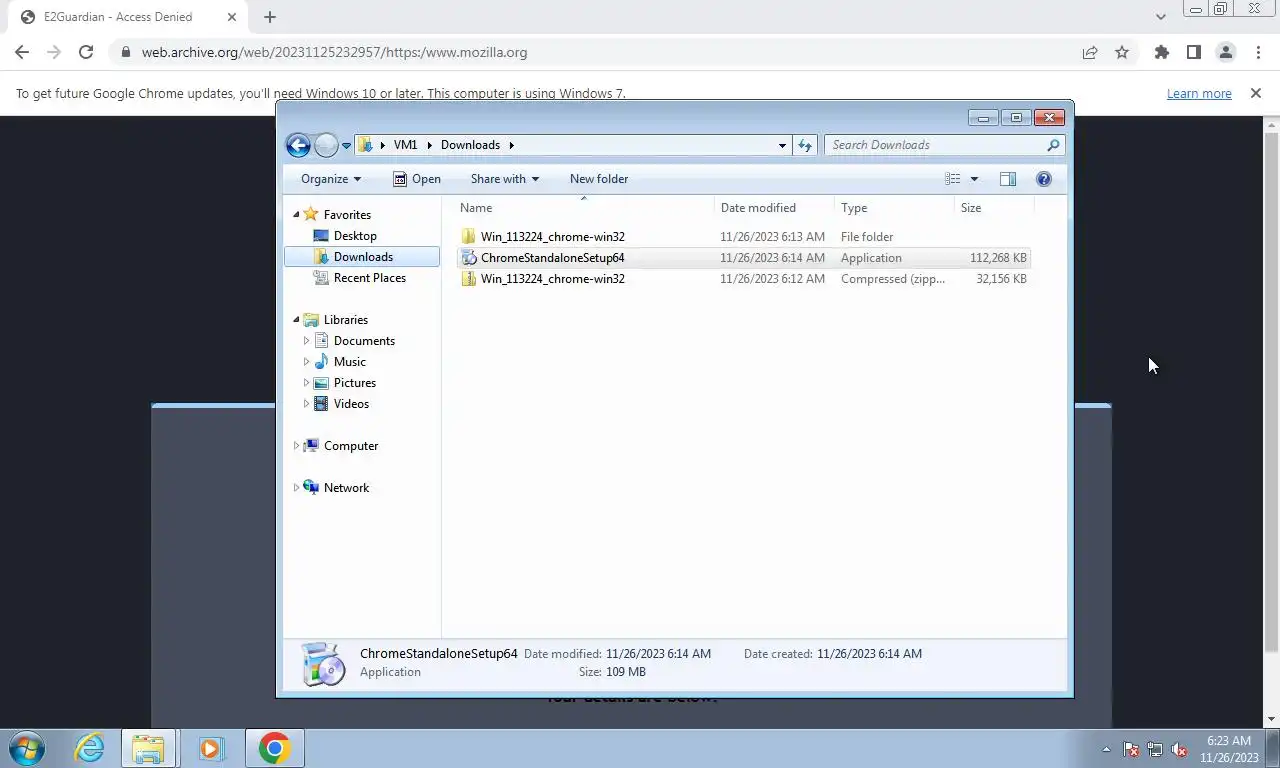Viewport: 1280px width, 768px height.
Task: Open Chrome Extensions puzzle icon
Action: pyautogui.click(x=1161, y=52)
